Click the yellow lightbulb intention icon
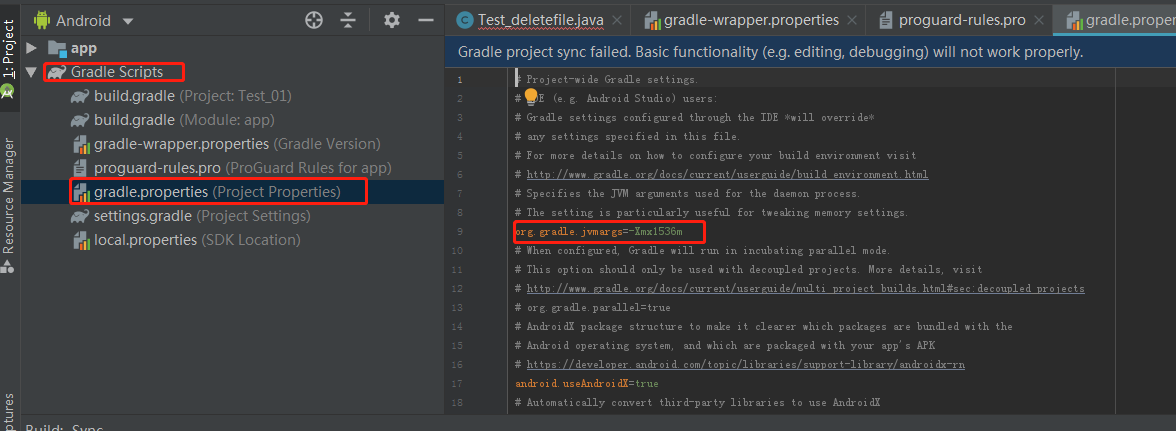The width and height of the screenshot is (1176, 431). pyautogui.click(x=532, y=96)
